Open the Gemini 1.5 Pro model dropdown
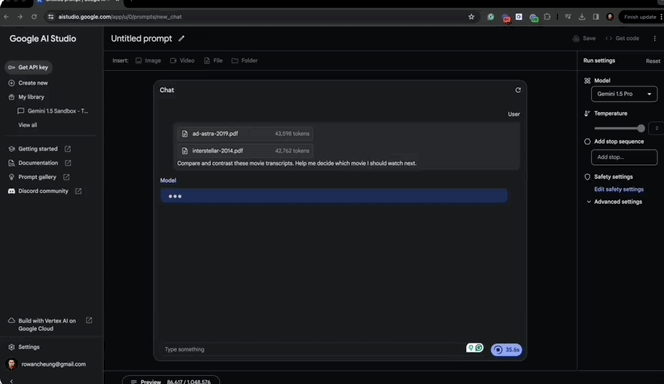The width and height of the screenshot is (664, 384). click(624, 94)
